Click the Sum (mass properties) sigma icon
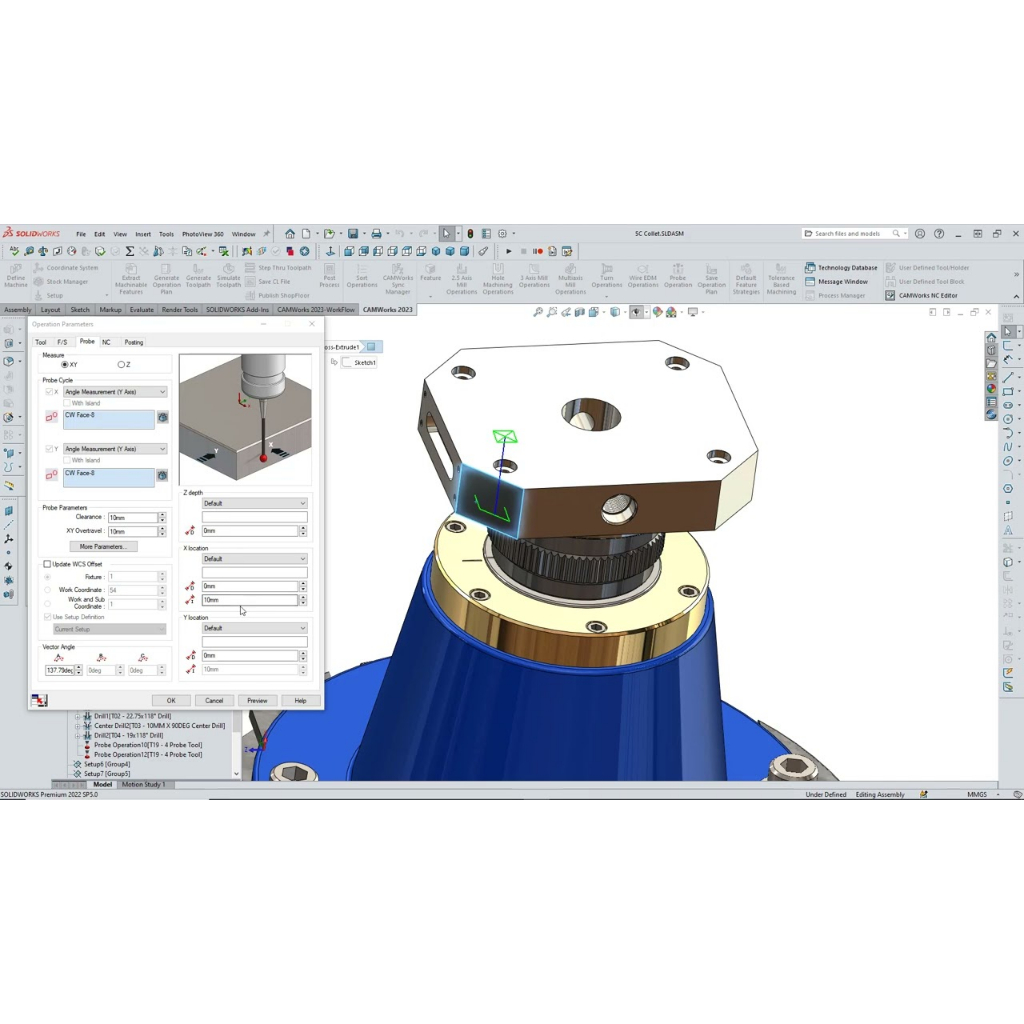This screenshot has width=1024, height=1024. tap(129, 251)
